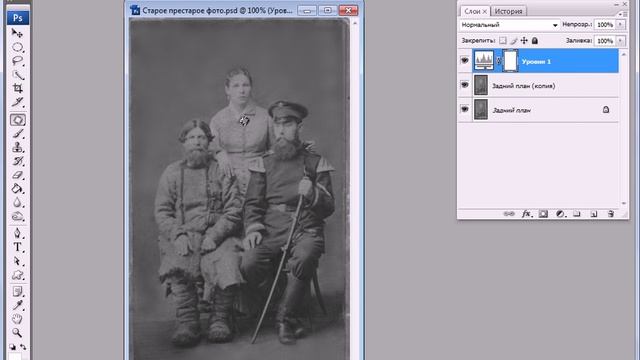Create new adjustment layer half-circle icon
Image resolution: width=640 pixels, height=360 pixels.
coord(560,214)
